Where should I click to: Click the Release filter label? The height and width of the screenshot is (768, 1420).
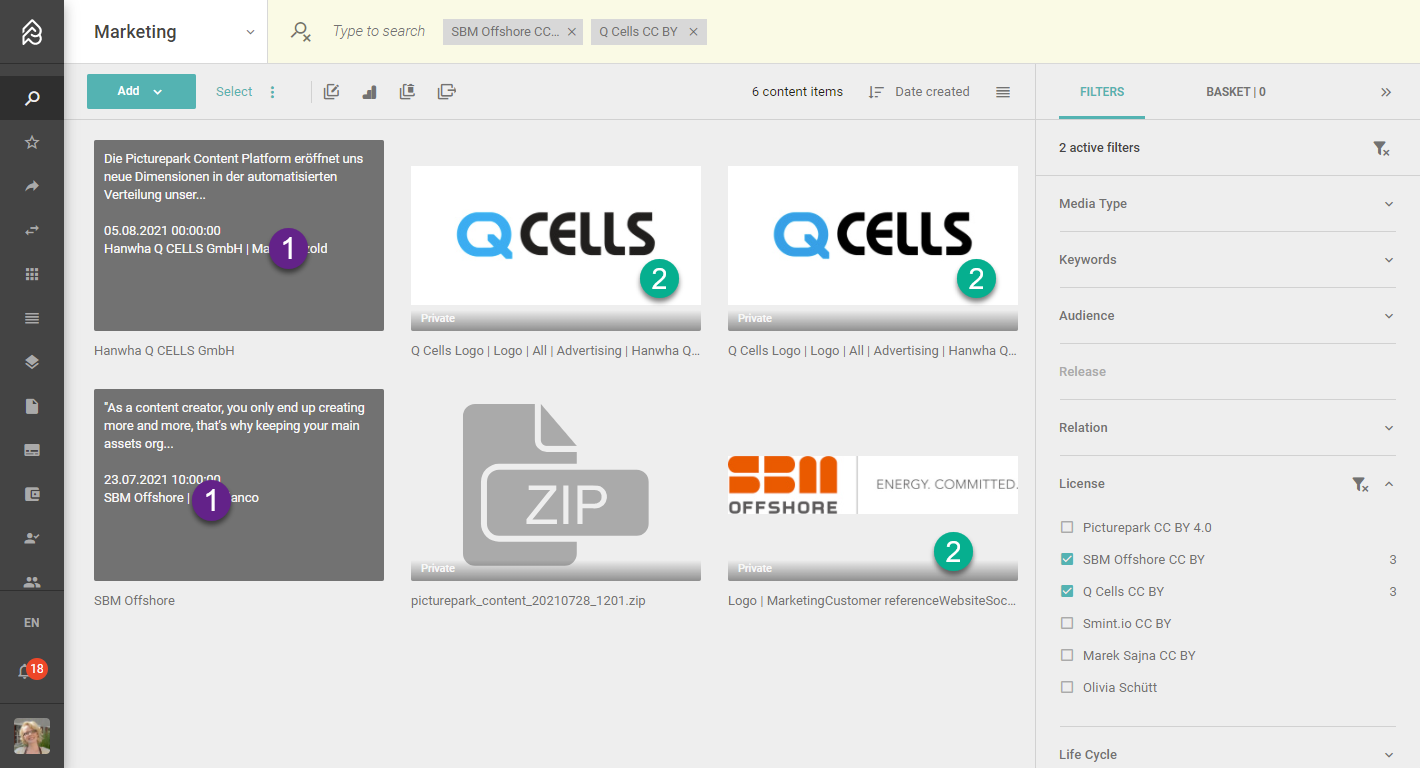1082,372
